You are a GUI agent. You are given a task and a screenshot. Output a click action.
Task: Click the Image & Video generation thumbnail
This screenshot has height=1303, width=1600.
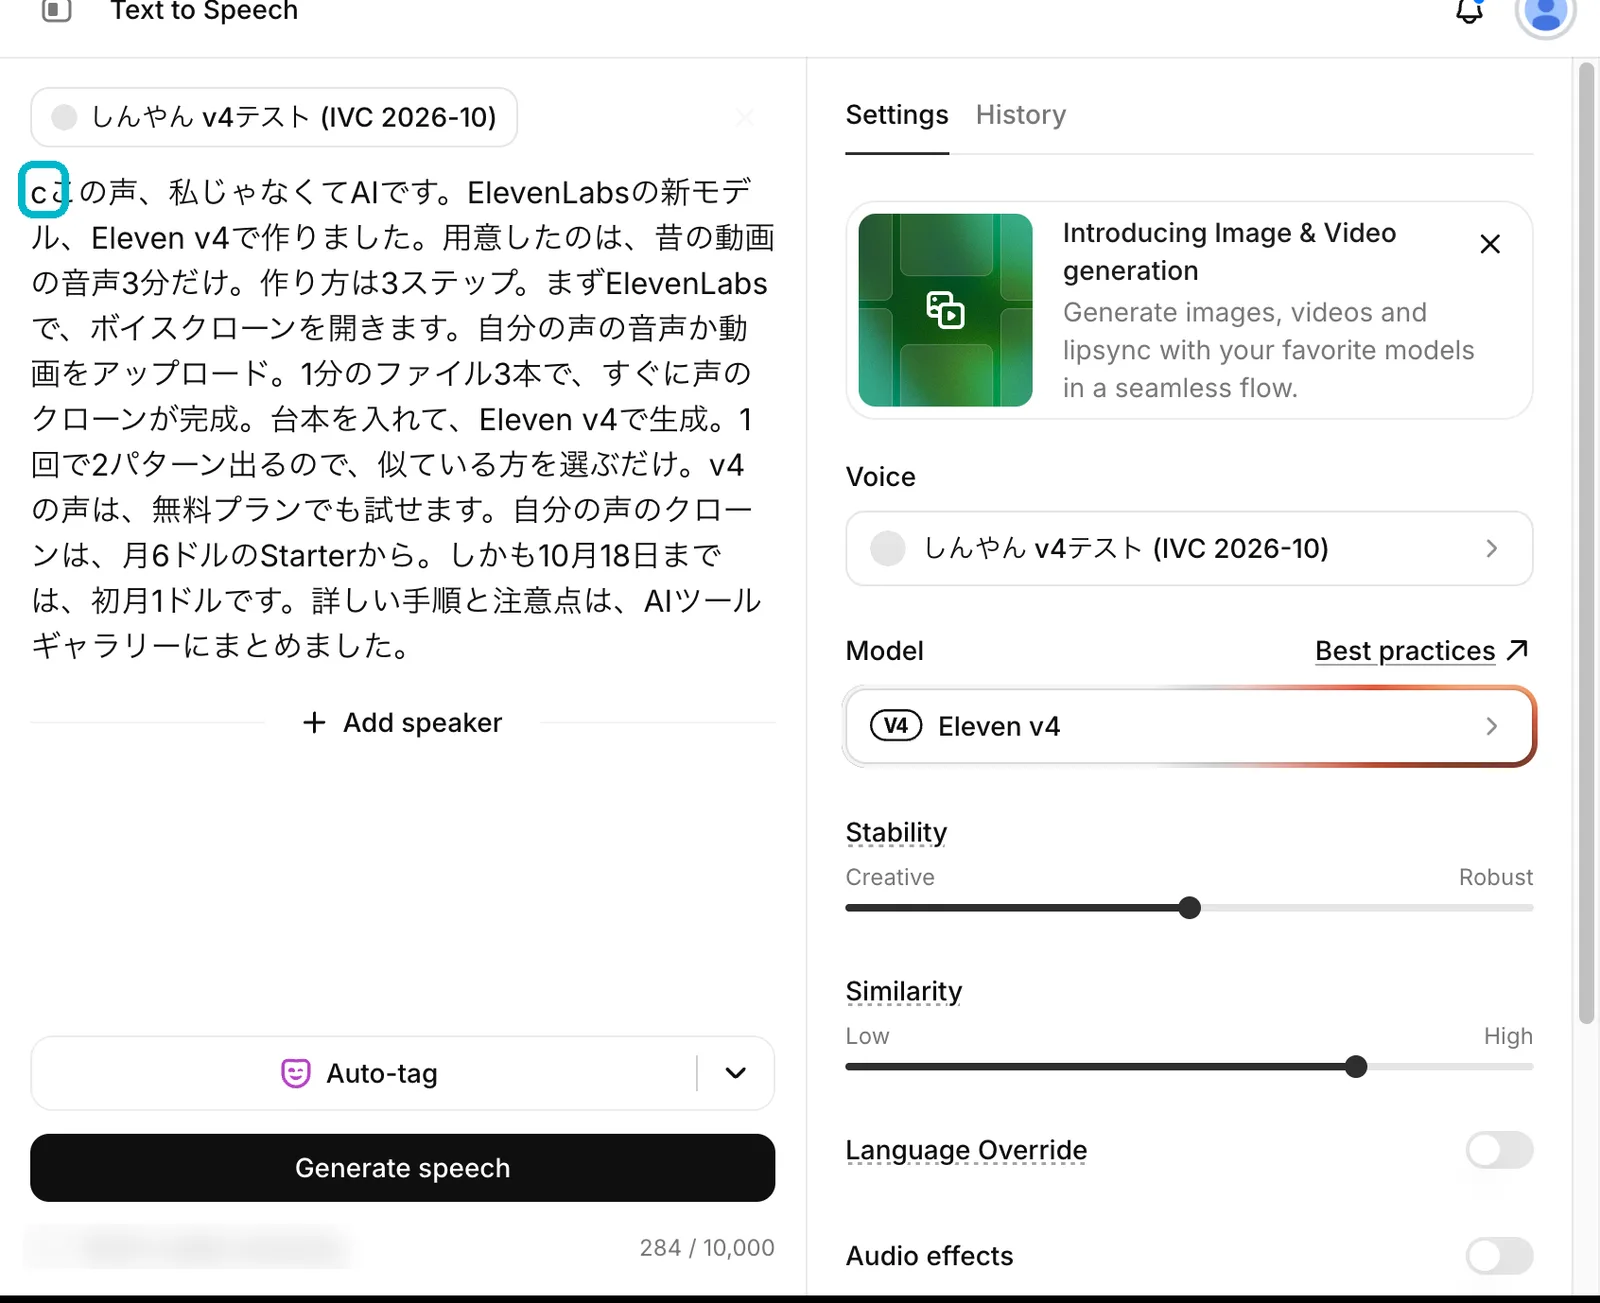[x=945, y=310]
